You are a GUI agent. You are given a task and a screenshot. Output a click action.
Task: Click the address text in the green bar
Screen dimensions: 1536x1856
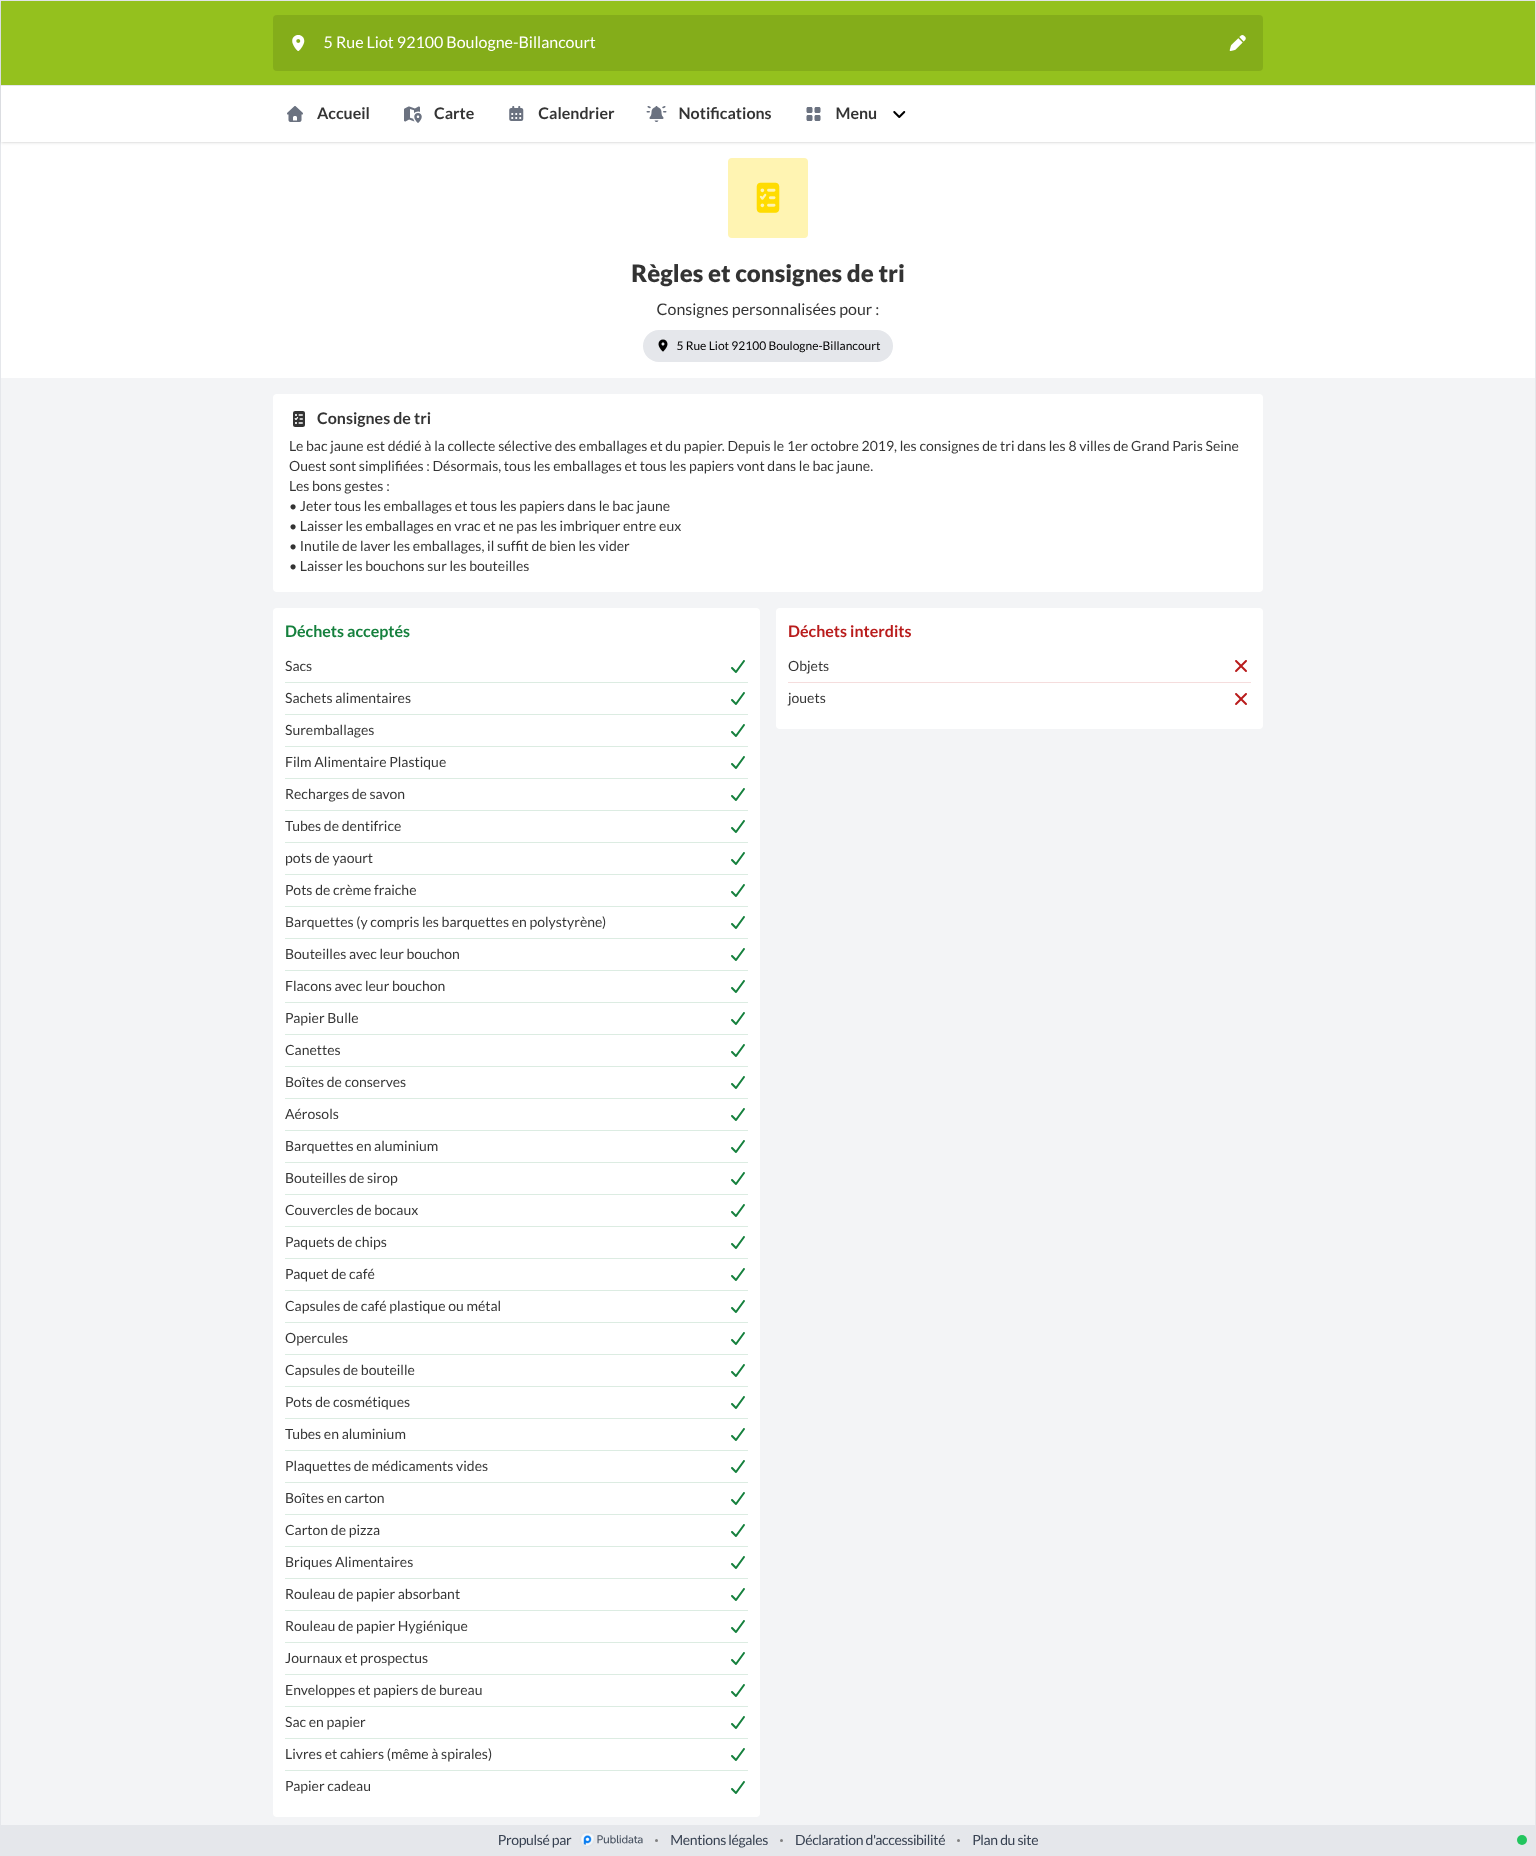click(x=459, y=43)
